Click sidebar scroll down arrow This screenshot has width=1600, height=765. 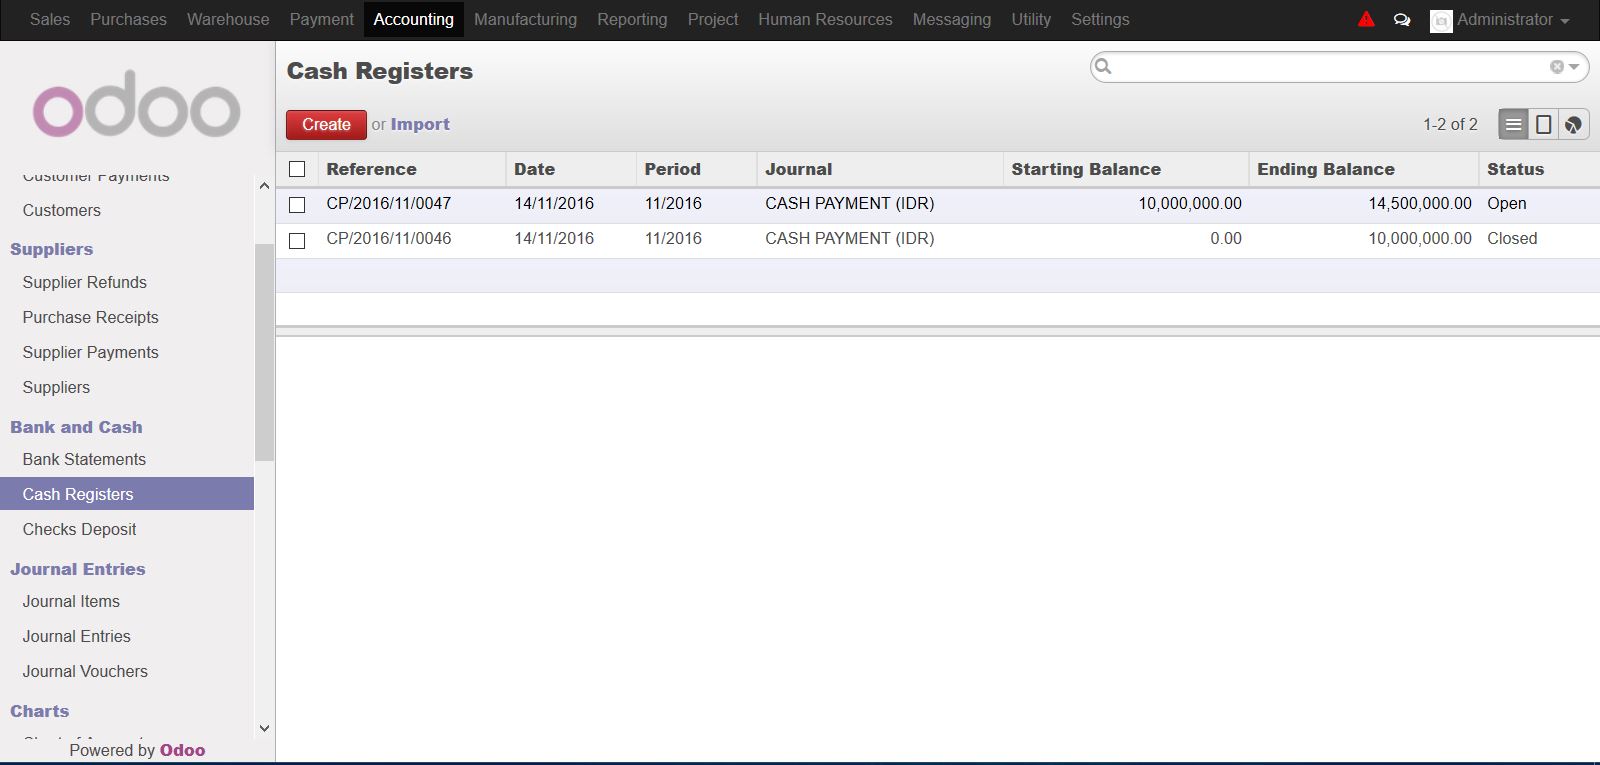(x=264, y=728)
